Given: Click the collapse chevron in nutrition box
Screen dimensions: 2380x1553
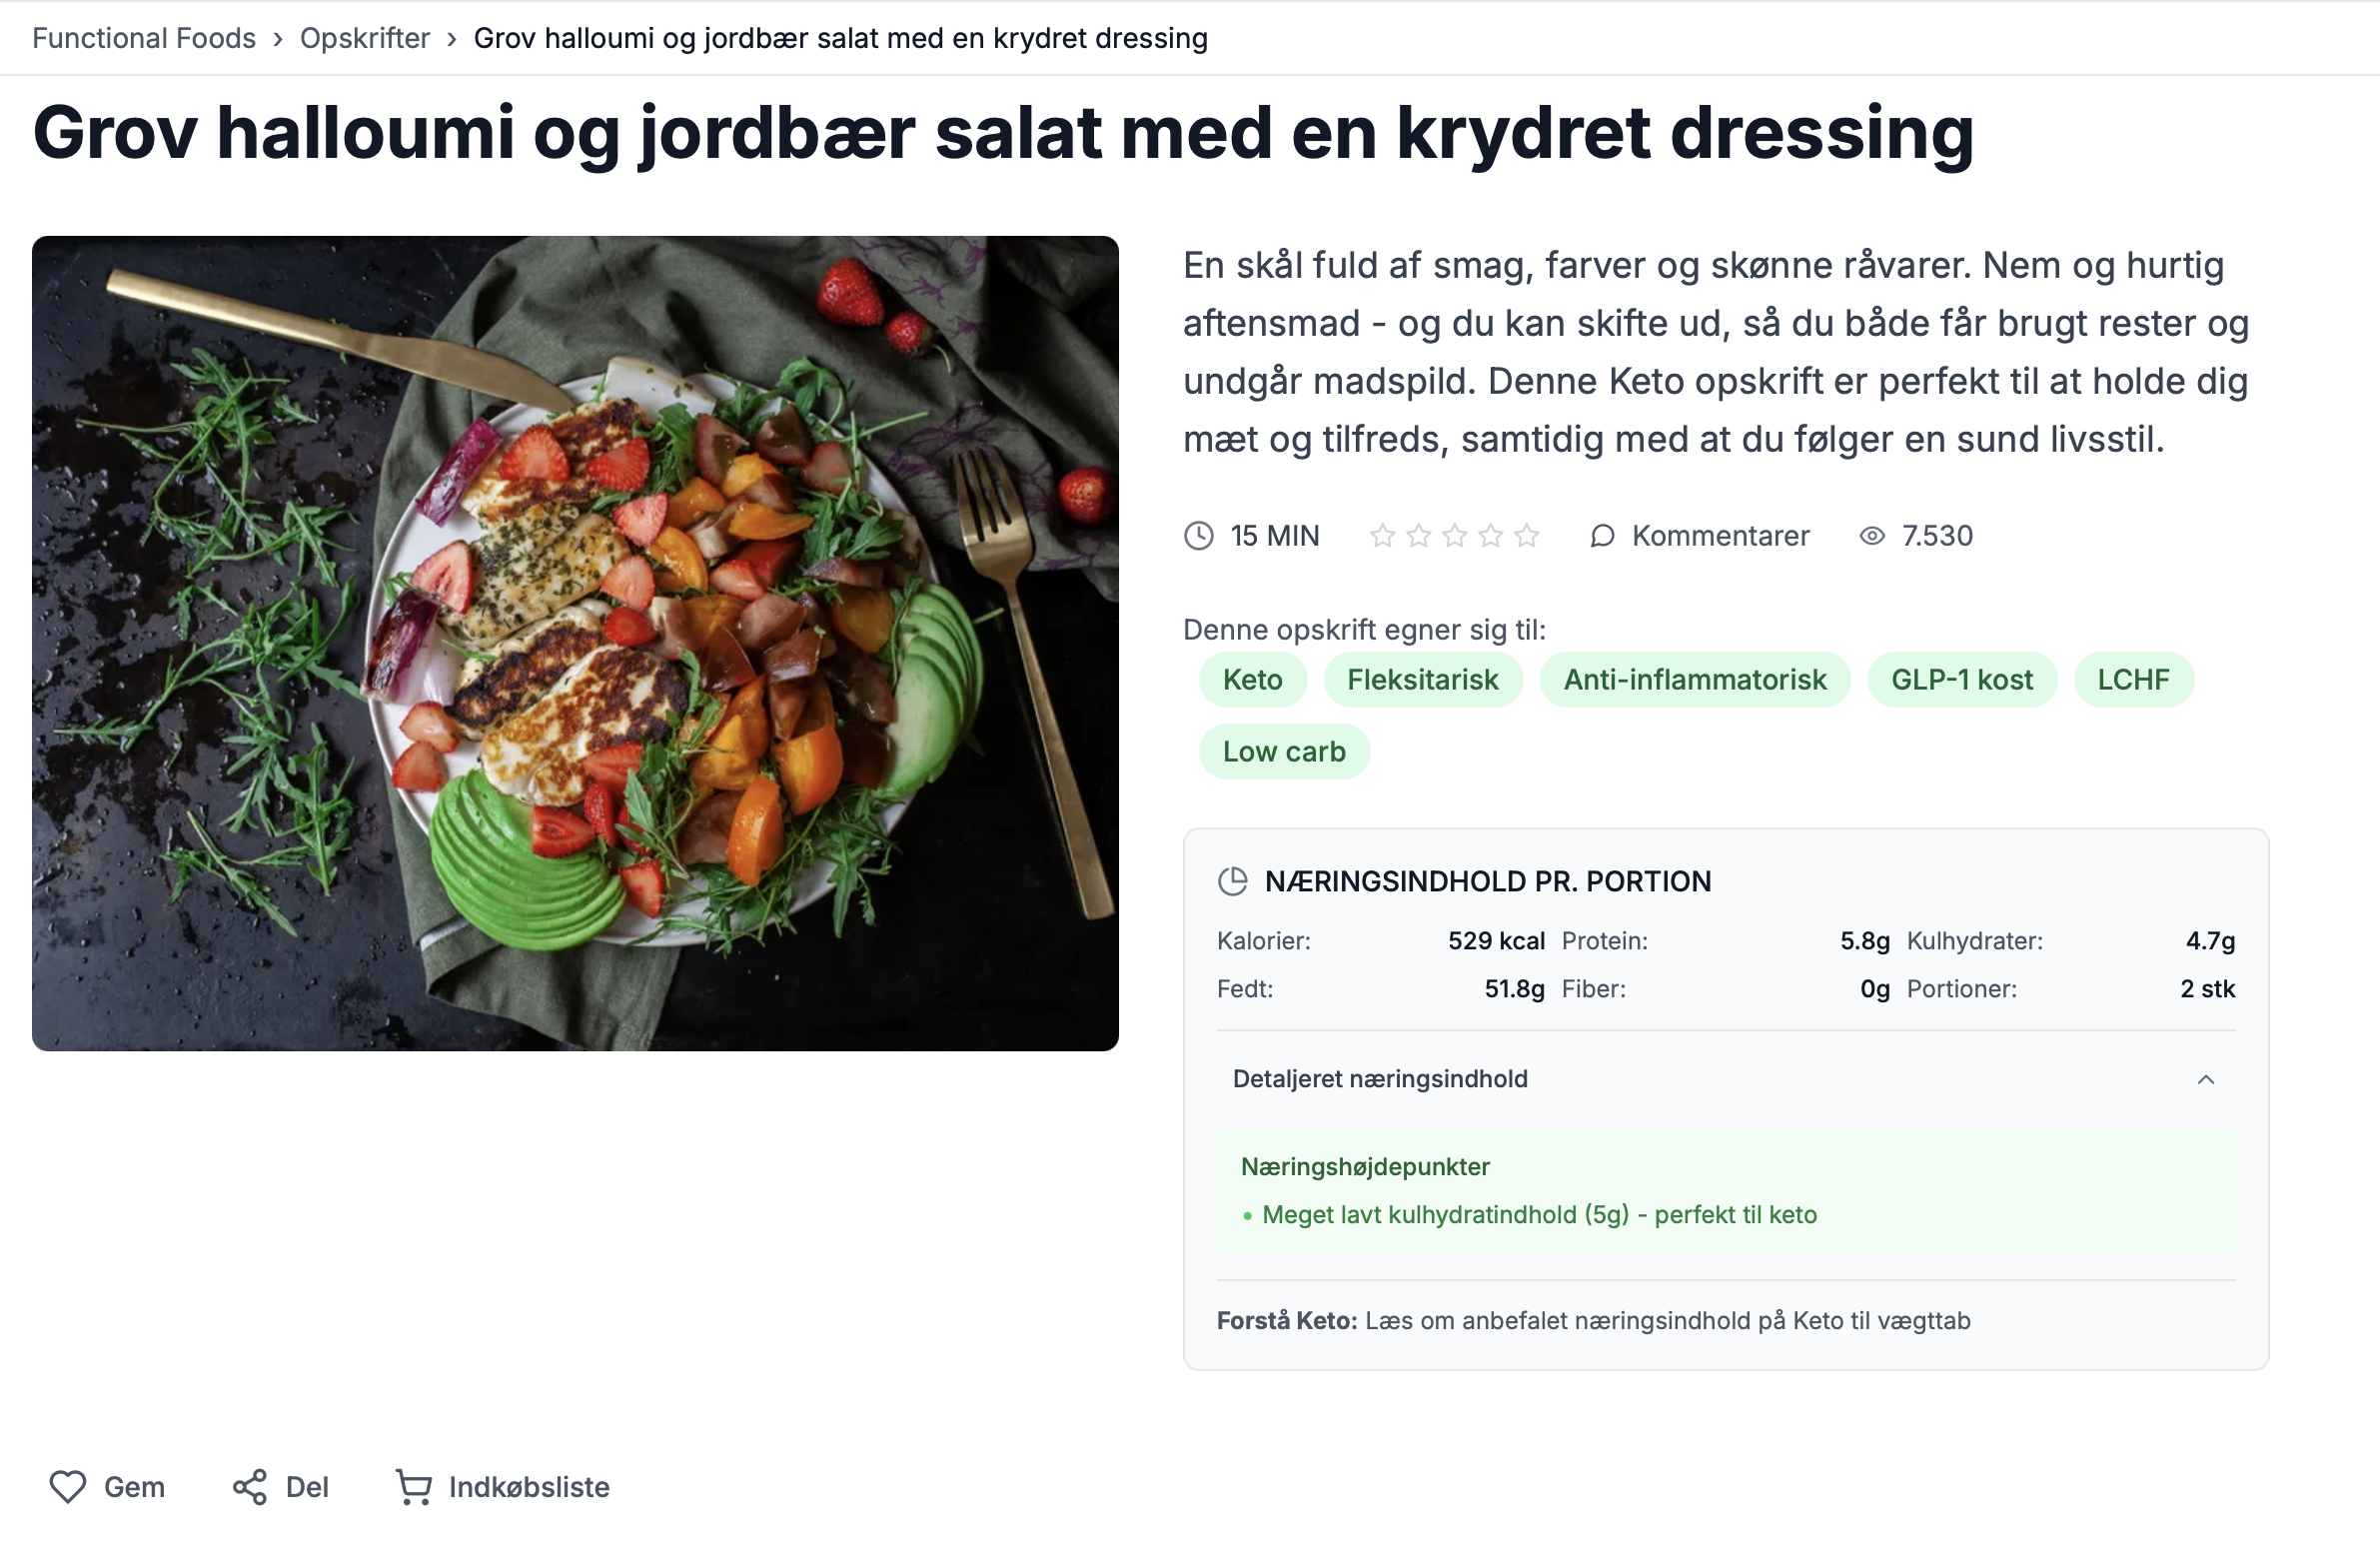Looking at the screenshot, I should tap(2206, 1079).
